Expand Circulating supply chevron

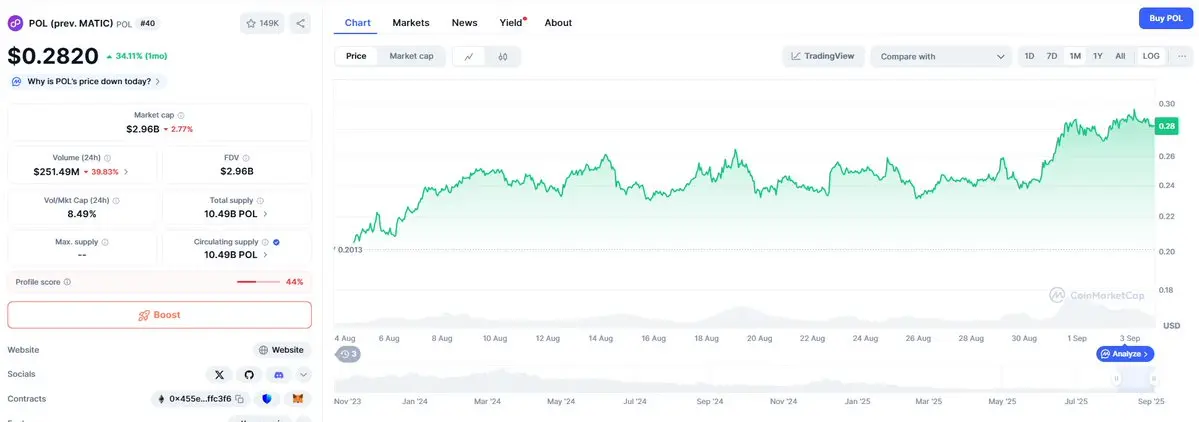(x=265, y=255)
